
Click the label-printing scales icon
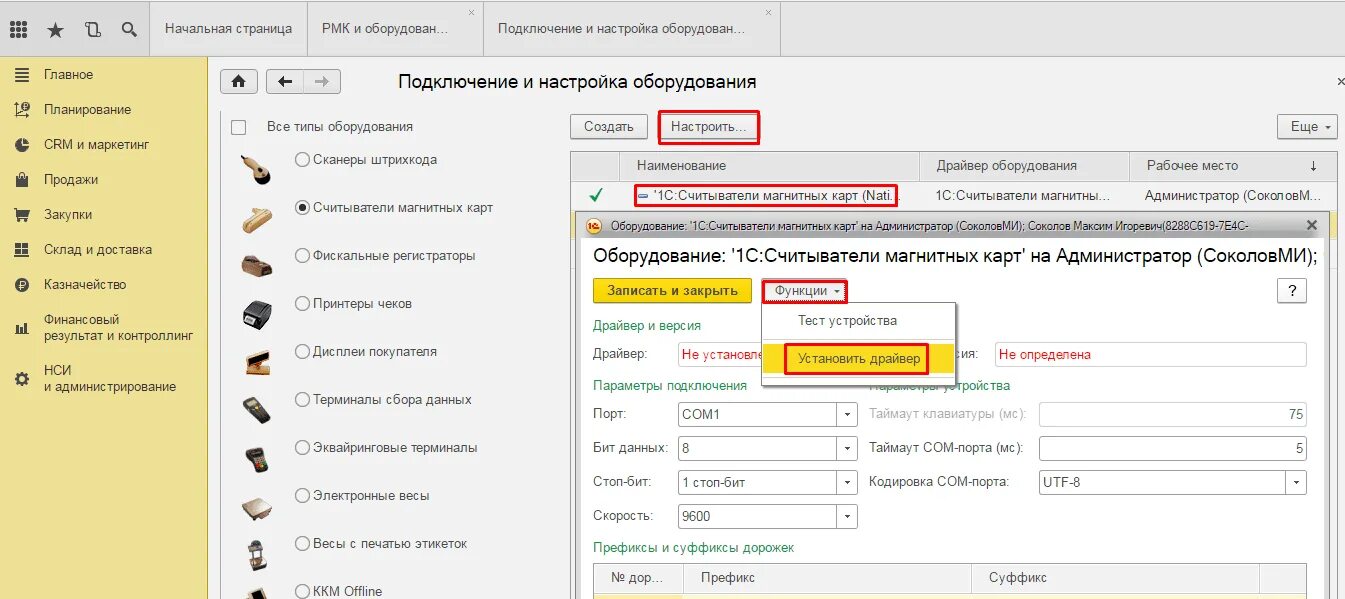257,555
